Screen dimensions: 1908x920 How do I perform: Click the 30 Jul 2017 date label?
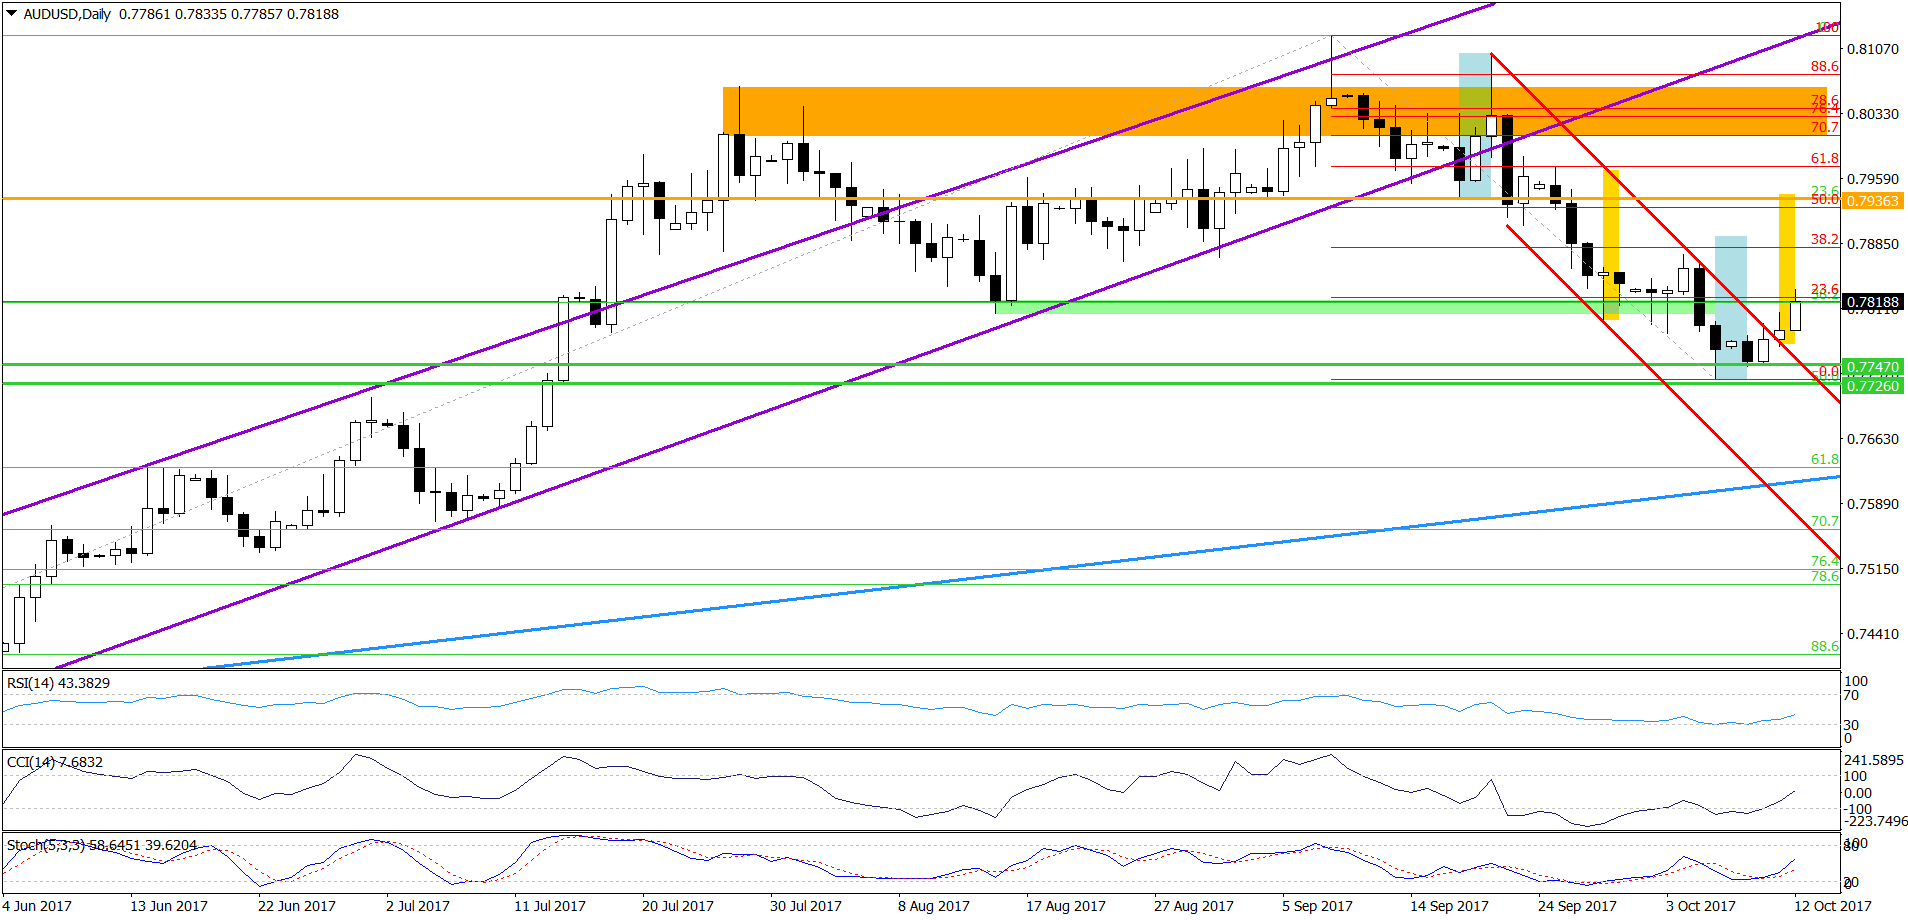806,906
